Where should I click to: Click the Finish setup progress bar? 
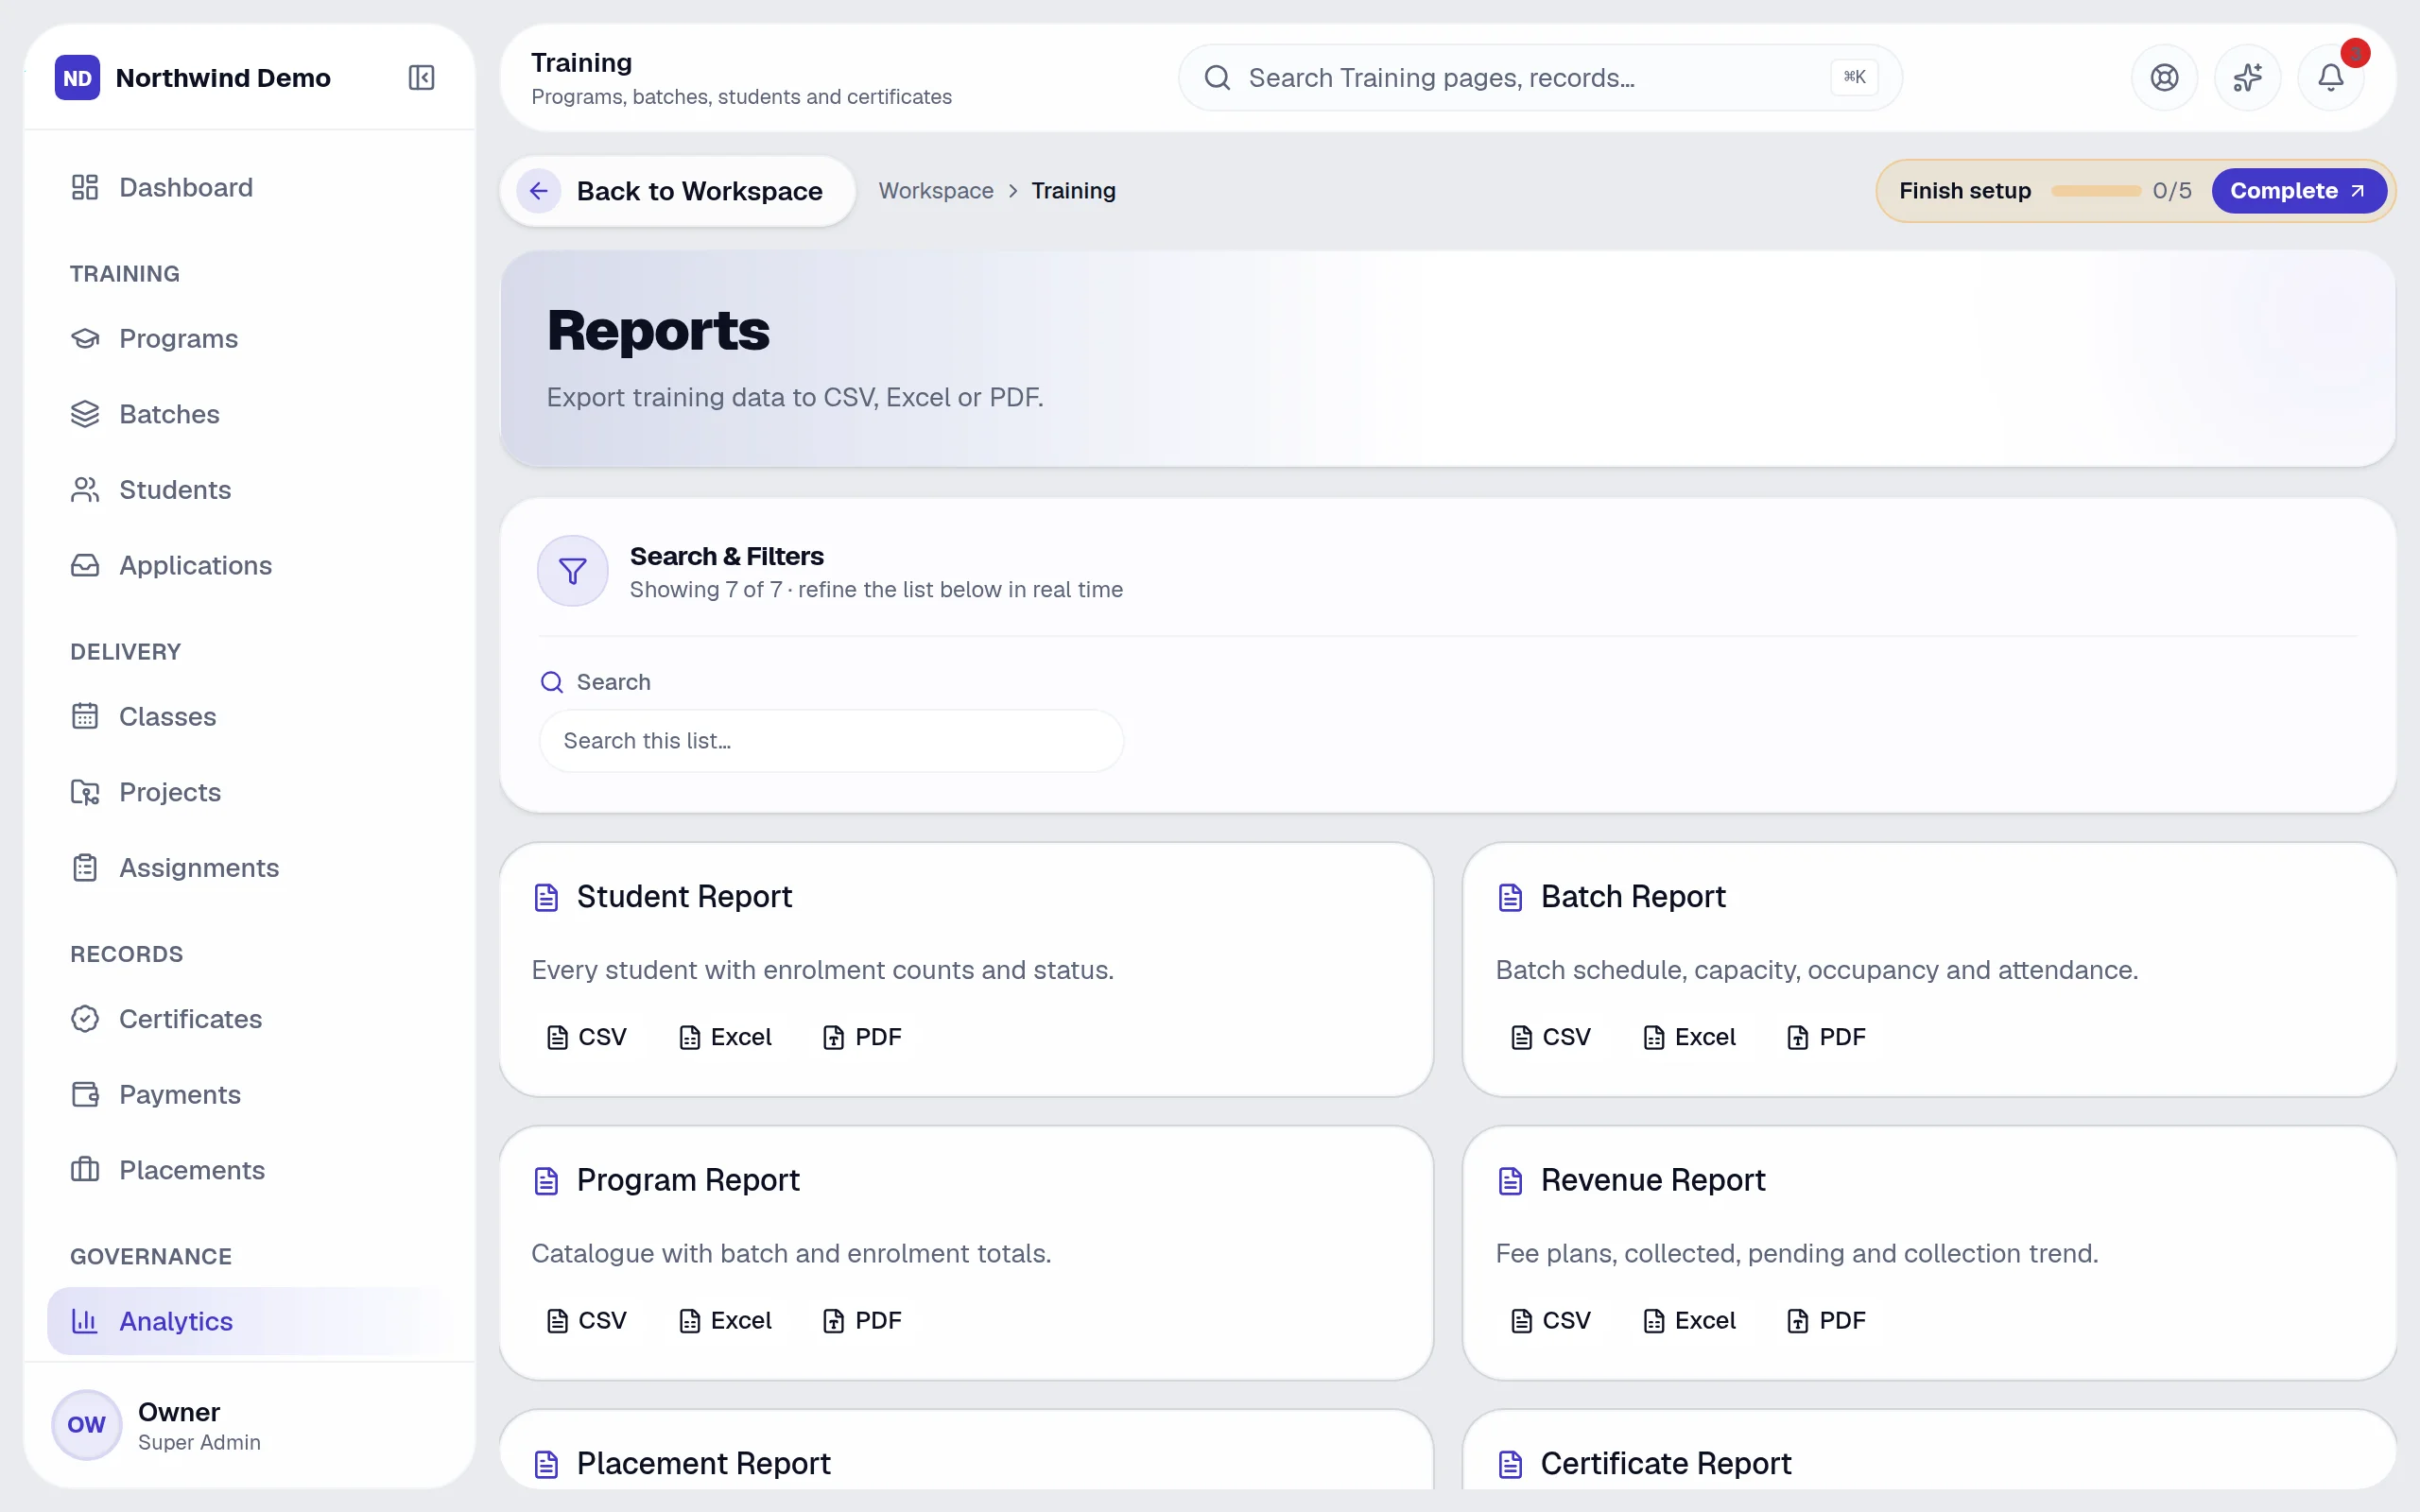[2095, 191]
